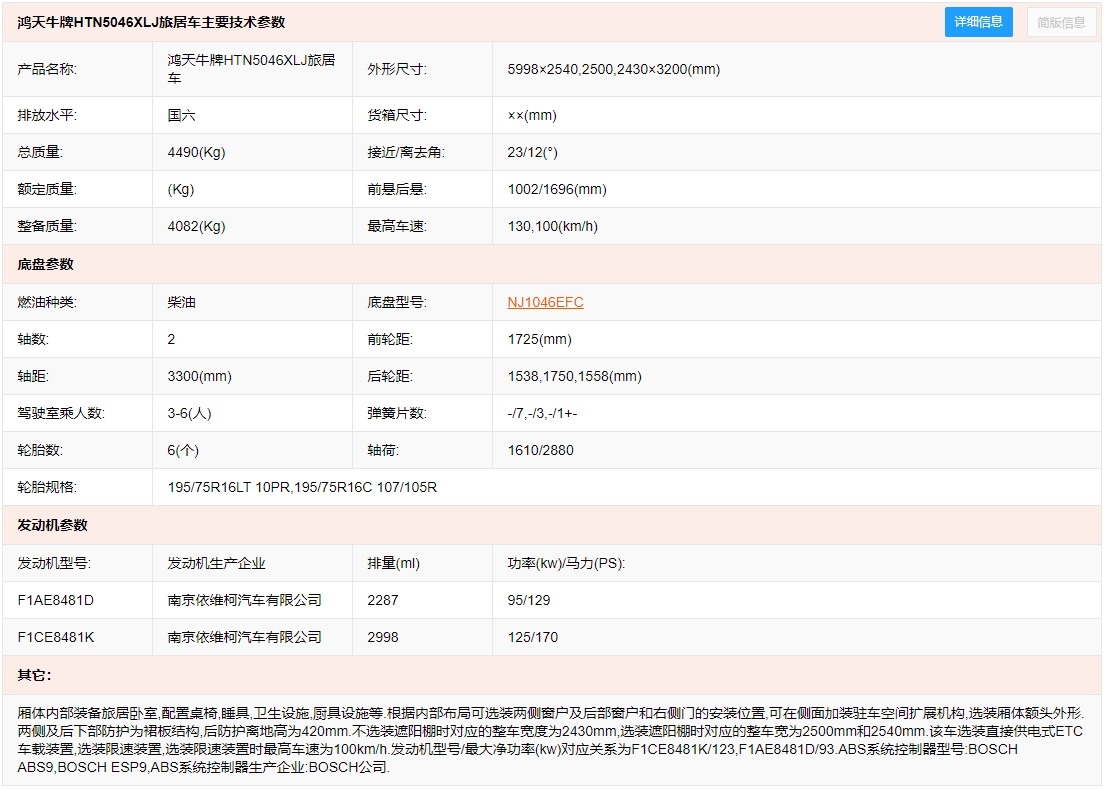Click the 轮胎规格 label

pyautogui.click(x=47, y=487)
